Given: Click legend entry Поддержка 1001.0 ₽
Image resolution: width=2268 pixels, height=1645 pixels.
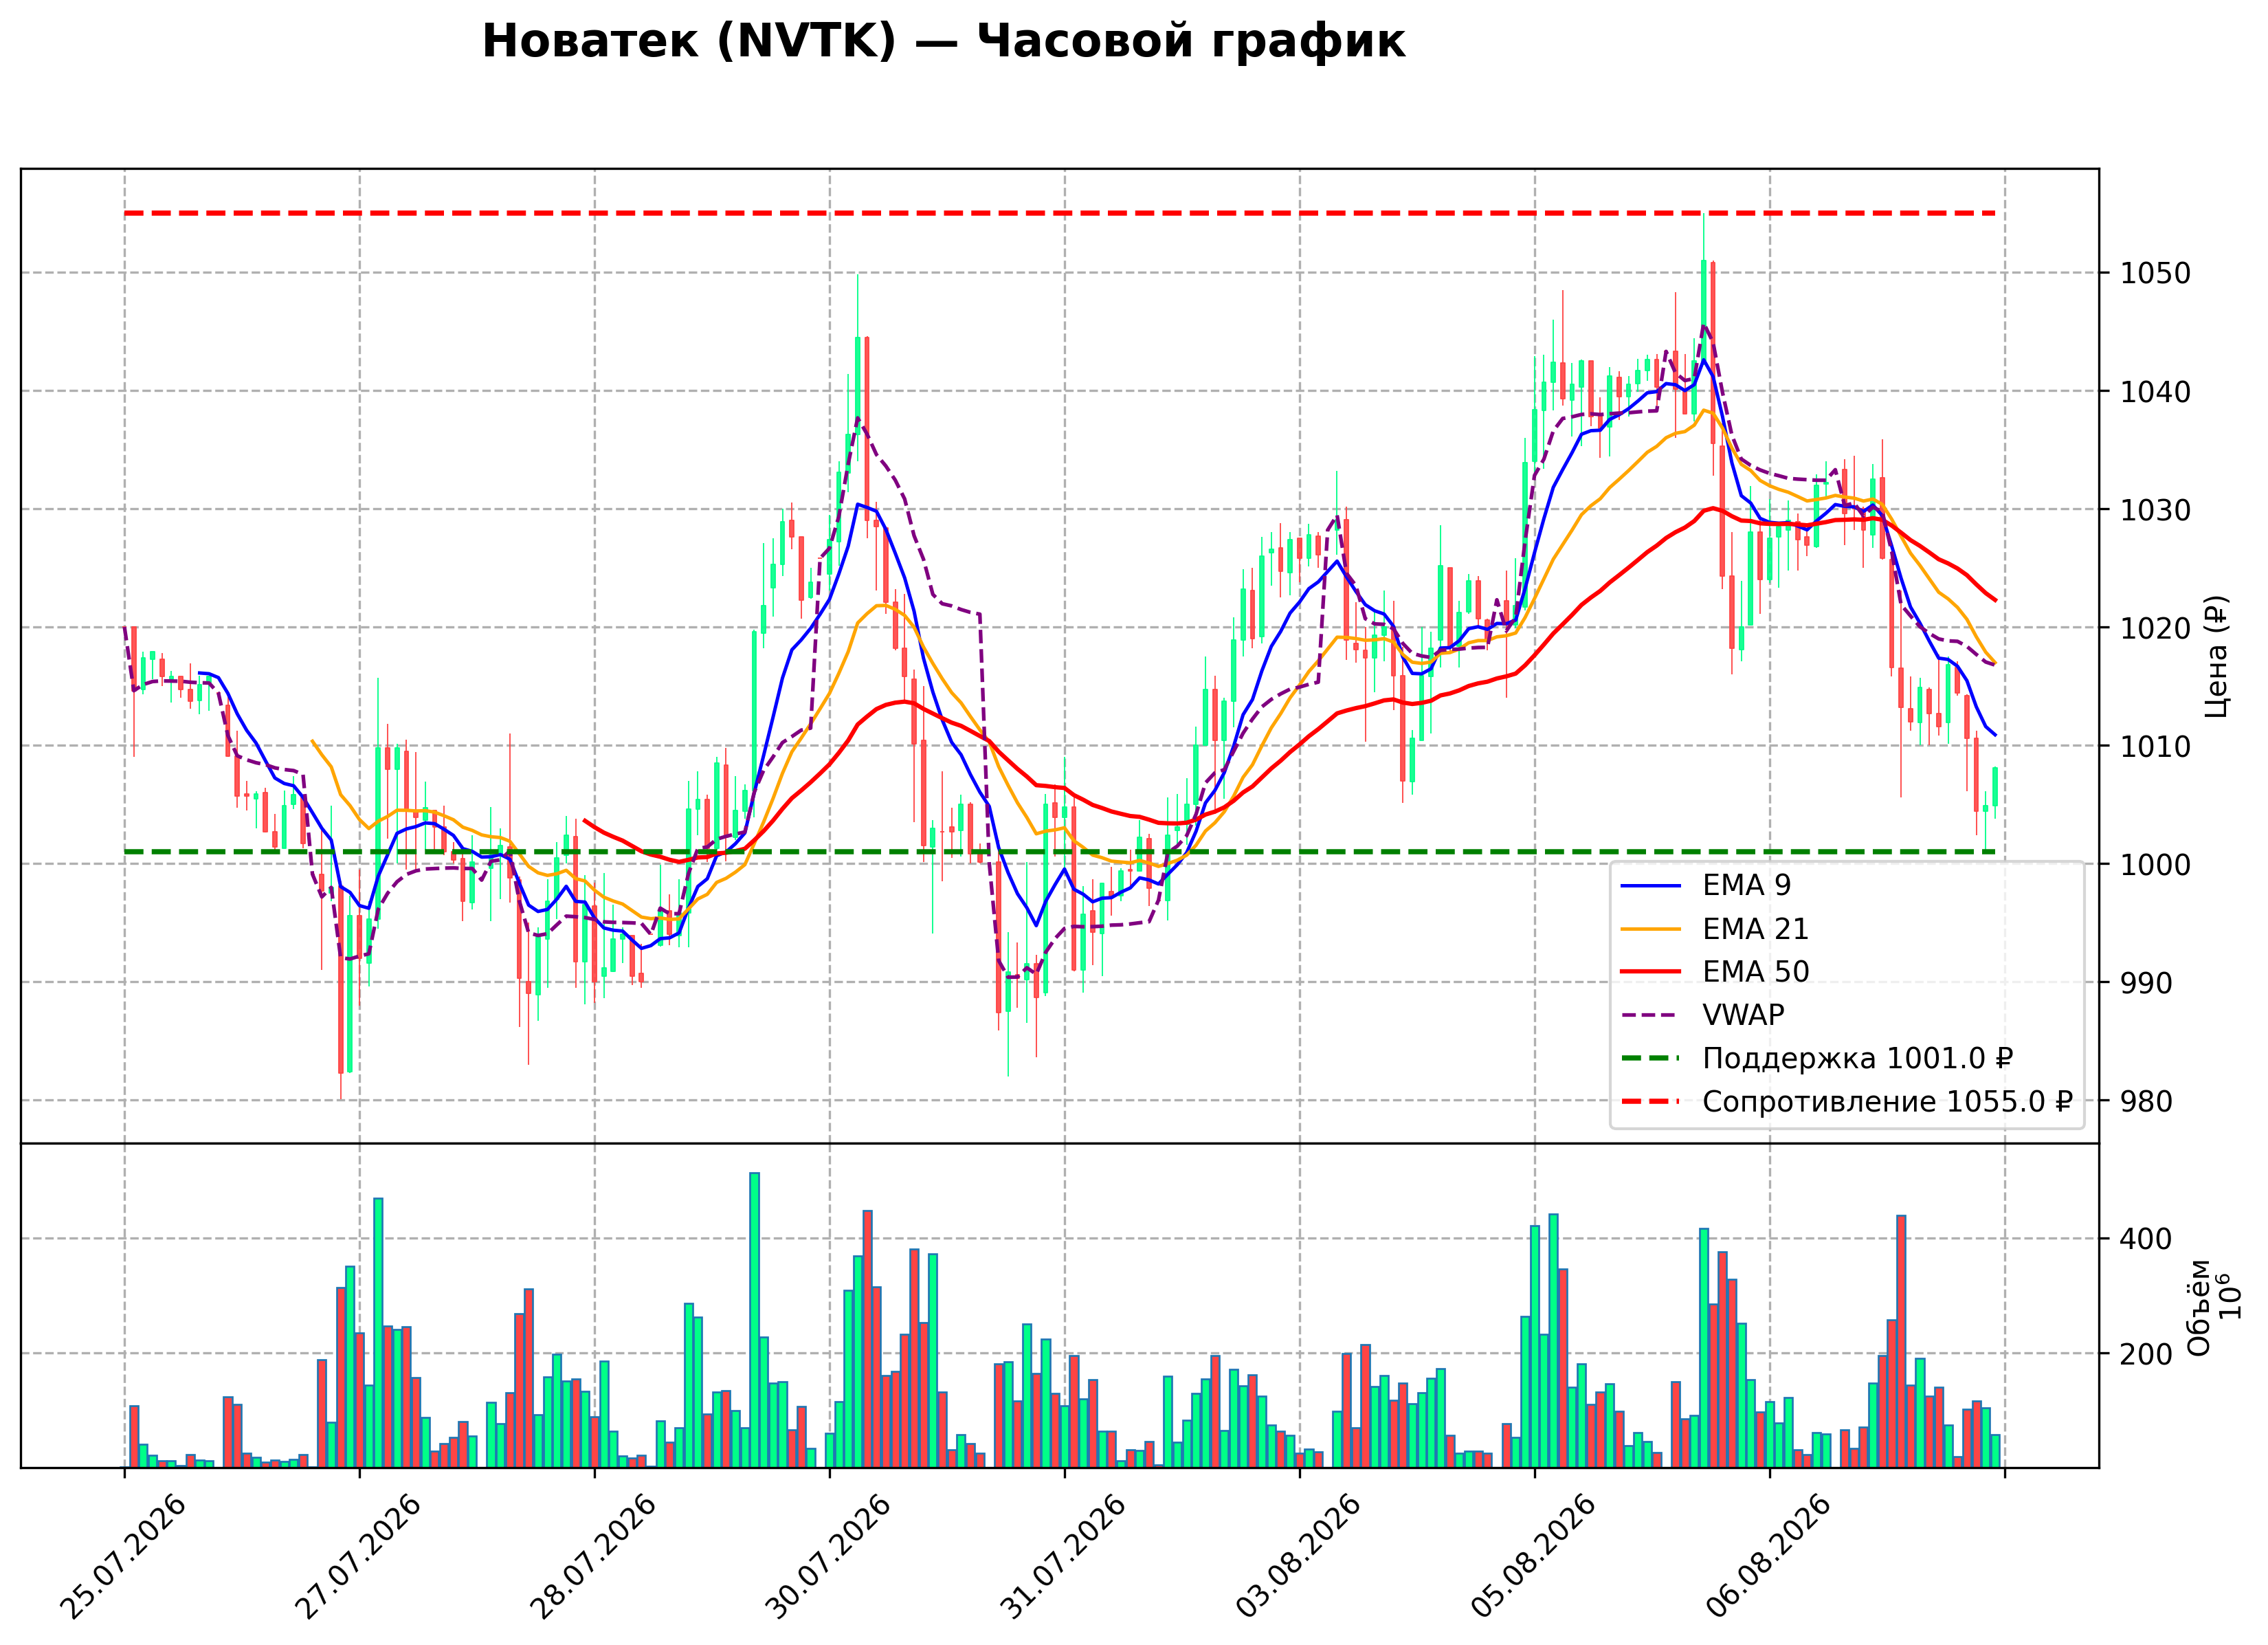Looking at the screenshot, I should click(1817, 1058).
